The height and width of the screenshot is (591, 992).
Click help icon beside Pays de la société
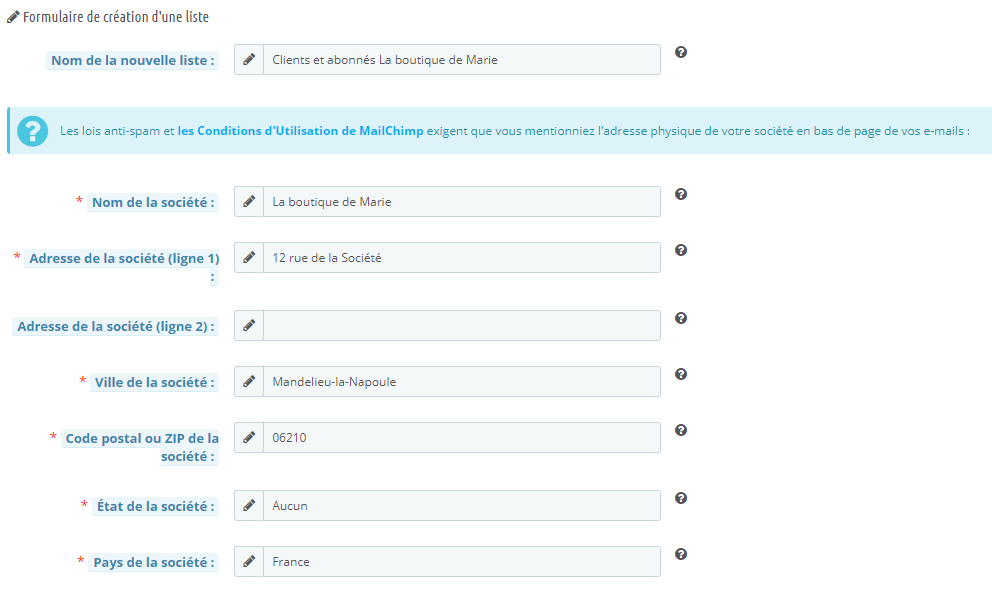coord(681,554)
